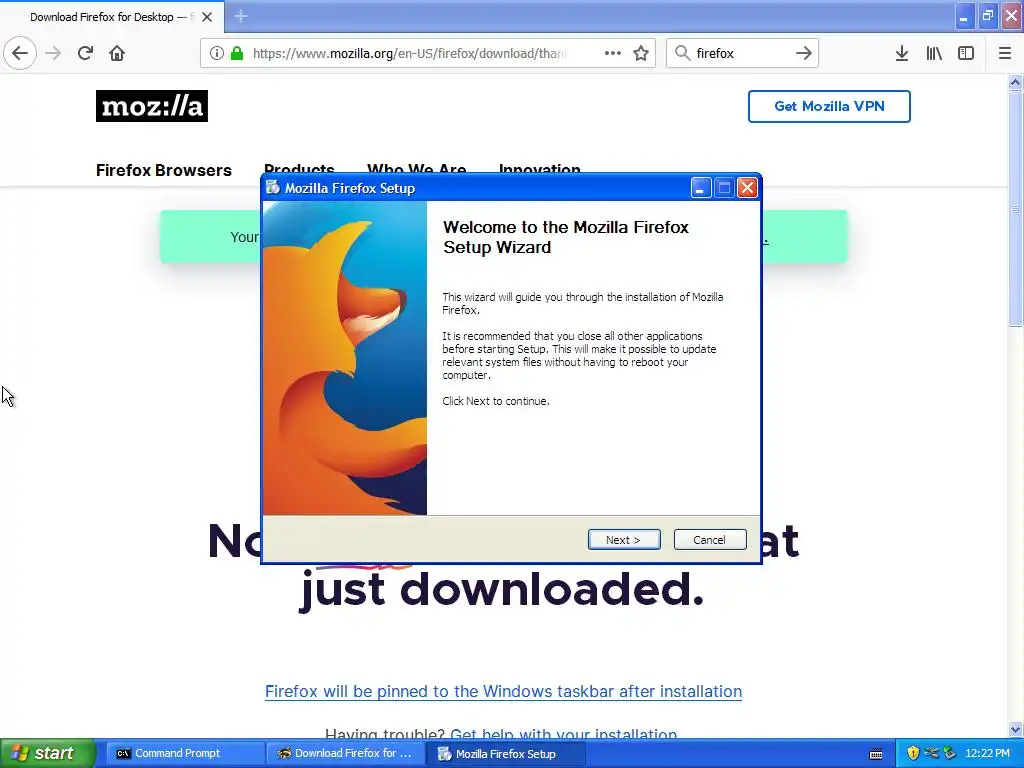The width and height of the screenshot is (1024, 768).
Task: Open Get help with your installation link
Action: pos(564,734)
